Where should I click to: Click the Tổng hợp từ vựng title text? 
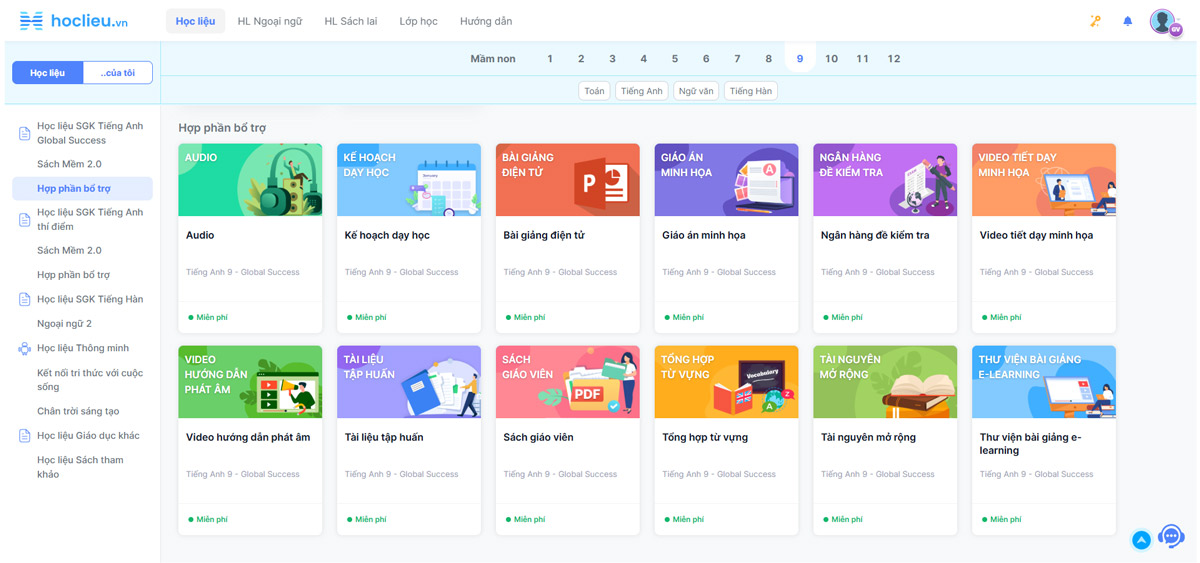point(705,437)
